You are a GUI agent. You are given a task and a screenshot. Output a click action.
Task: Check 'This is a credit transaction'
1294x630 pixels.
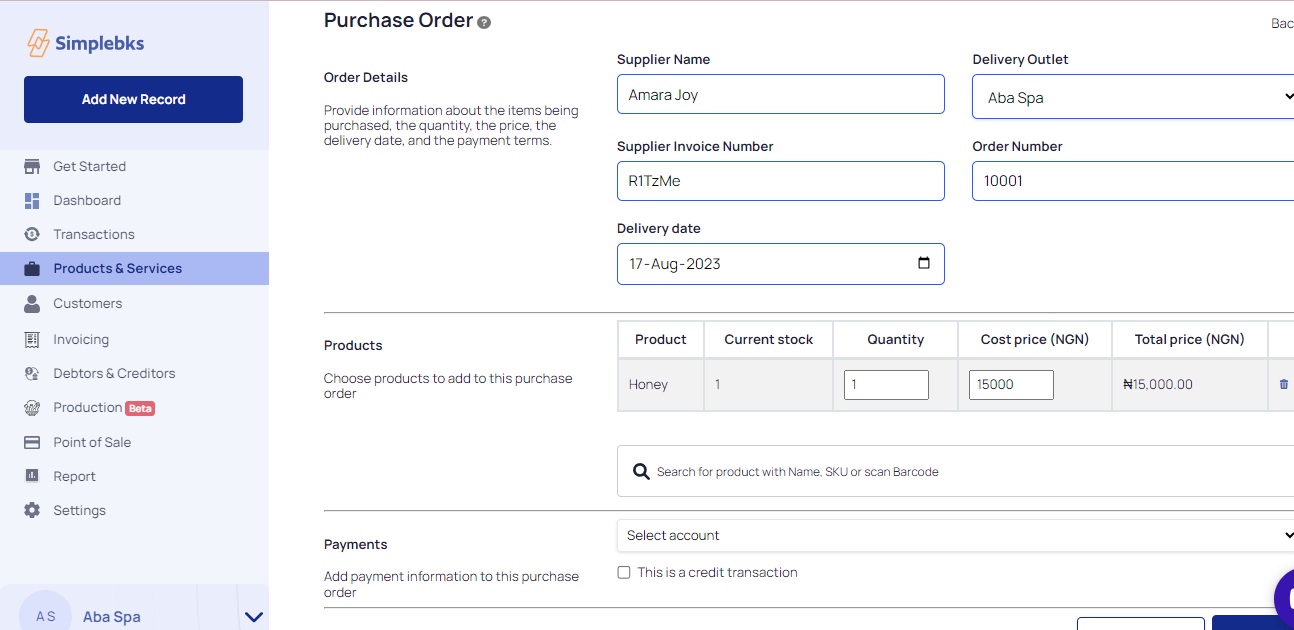coord(624,573)
